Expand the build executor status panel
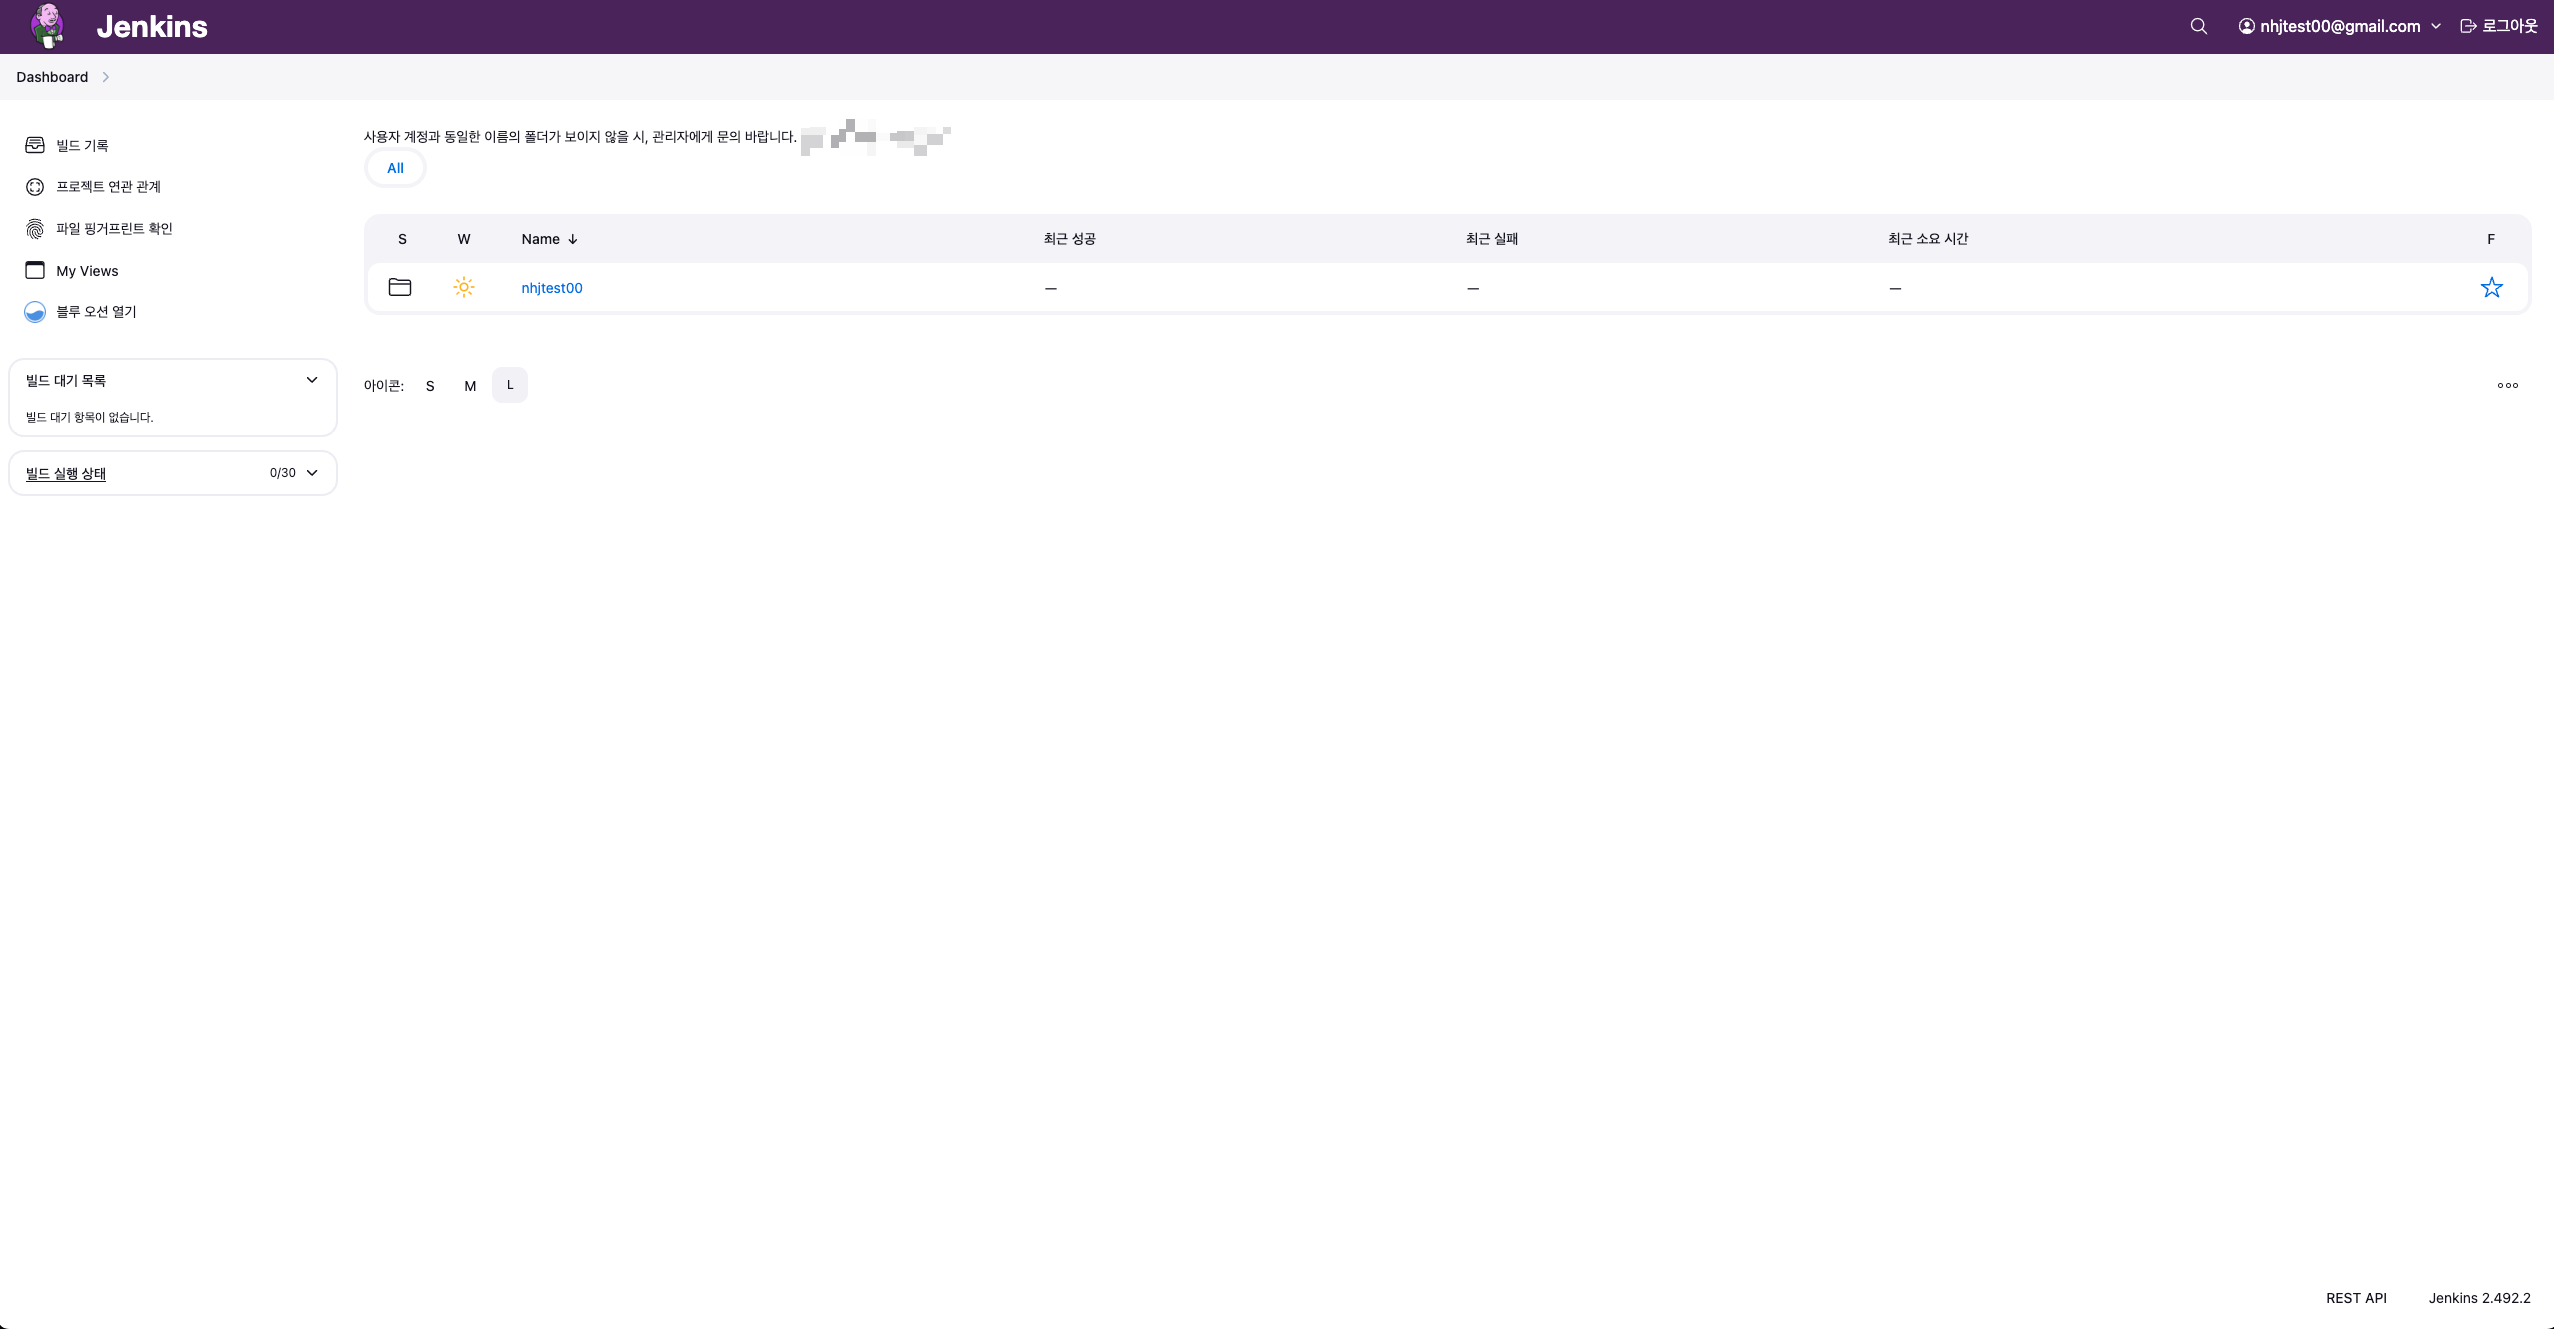The height and width of the screenshot is (1329, 2554). point(312,473)
